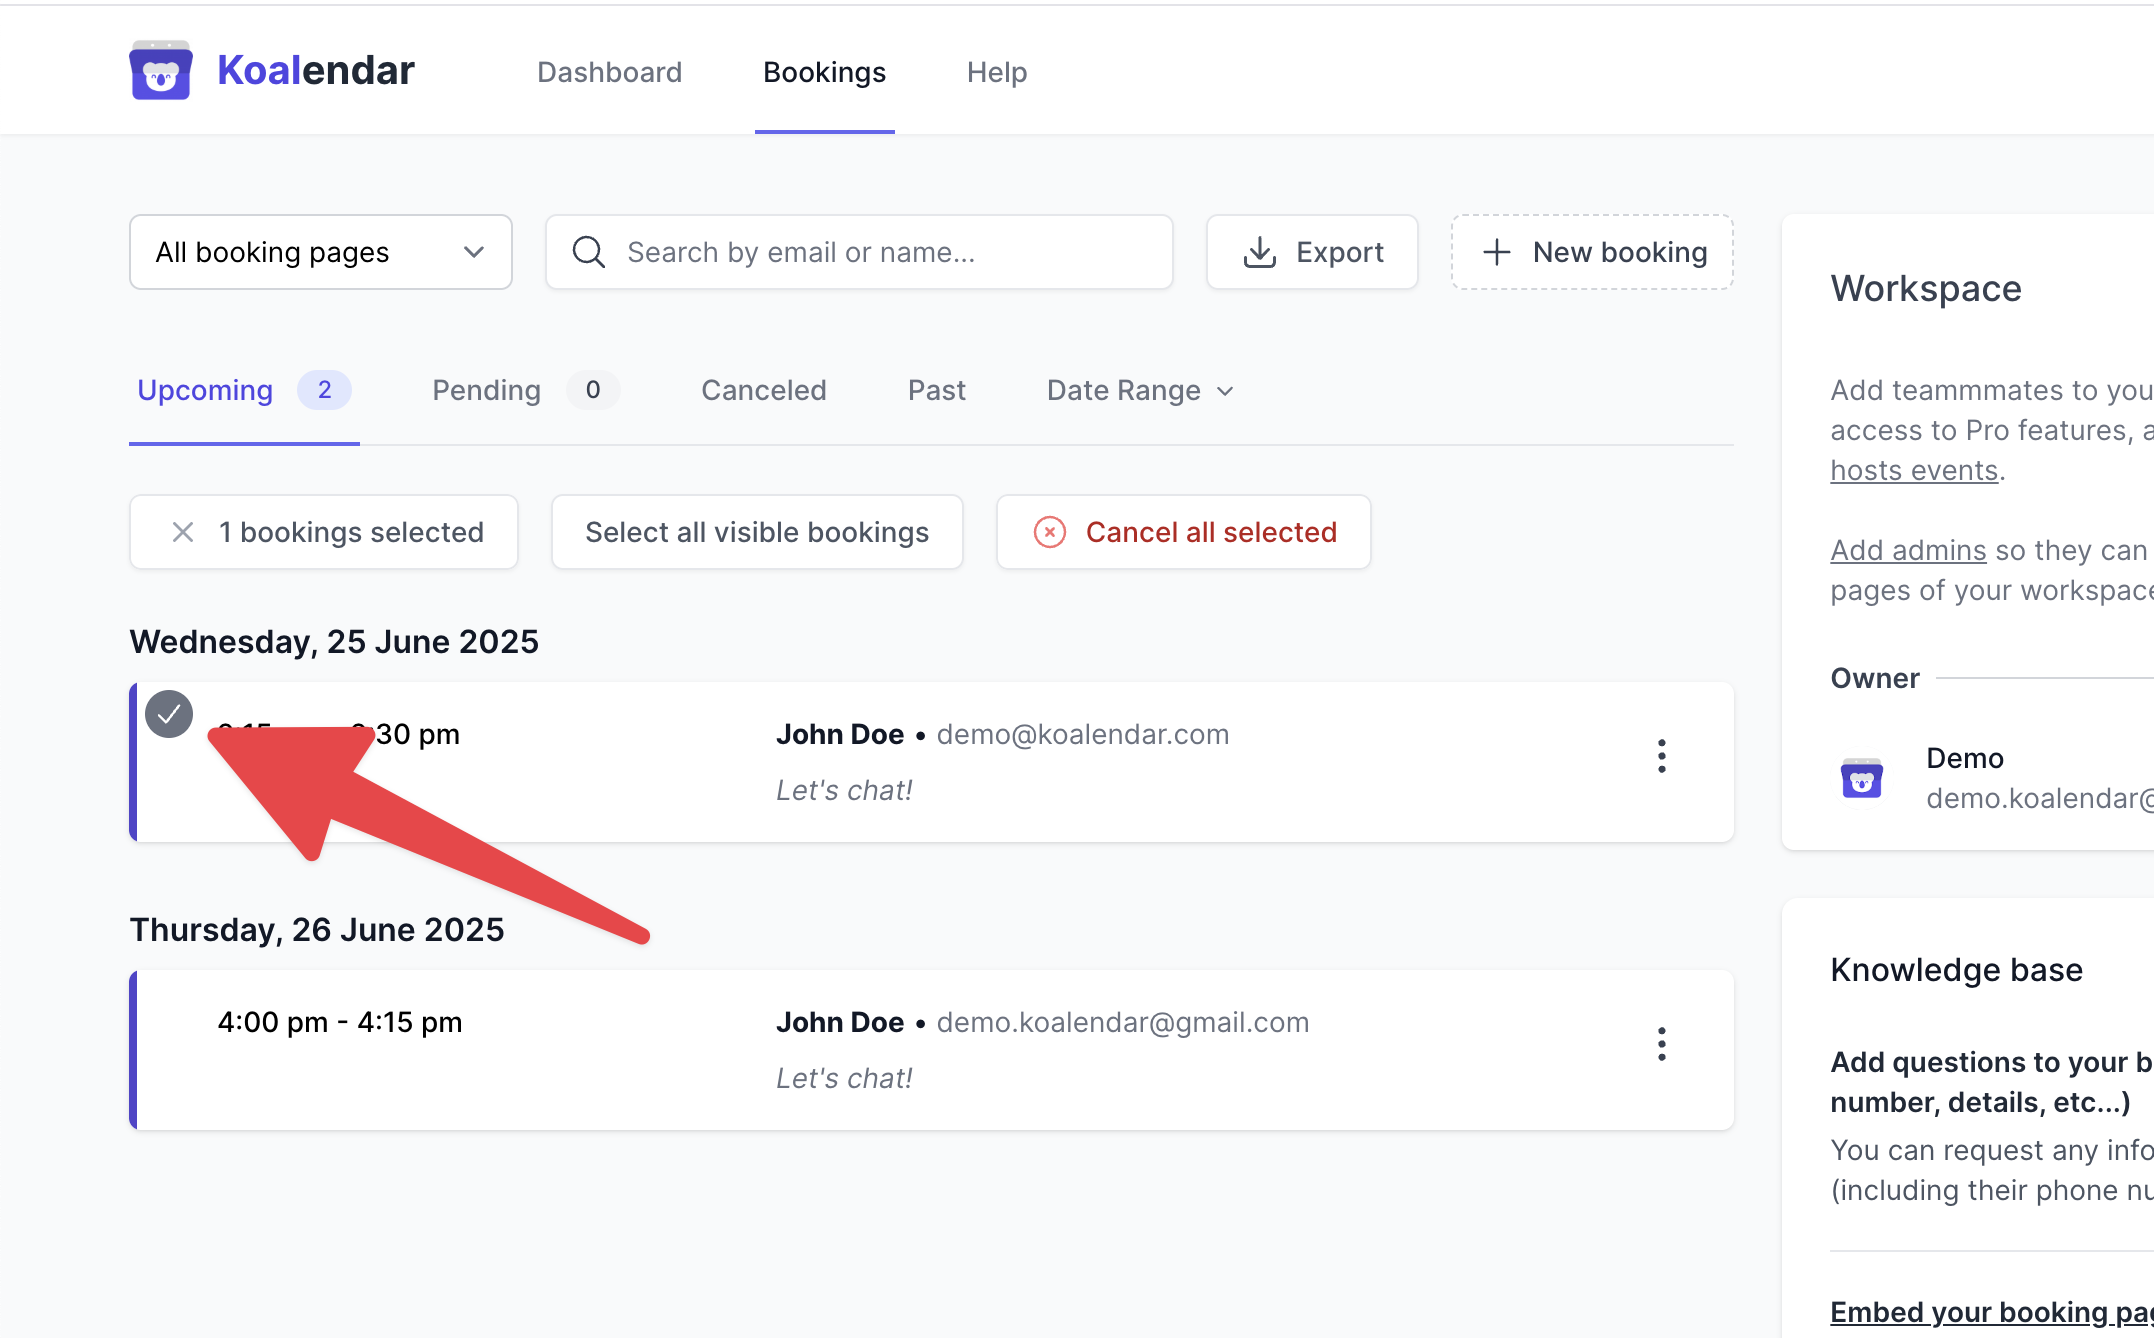The height and width of the screenshot is (1338, 2154).
Task: Click the red cancel circle icon
Action: [x=1049, y=532]
